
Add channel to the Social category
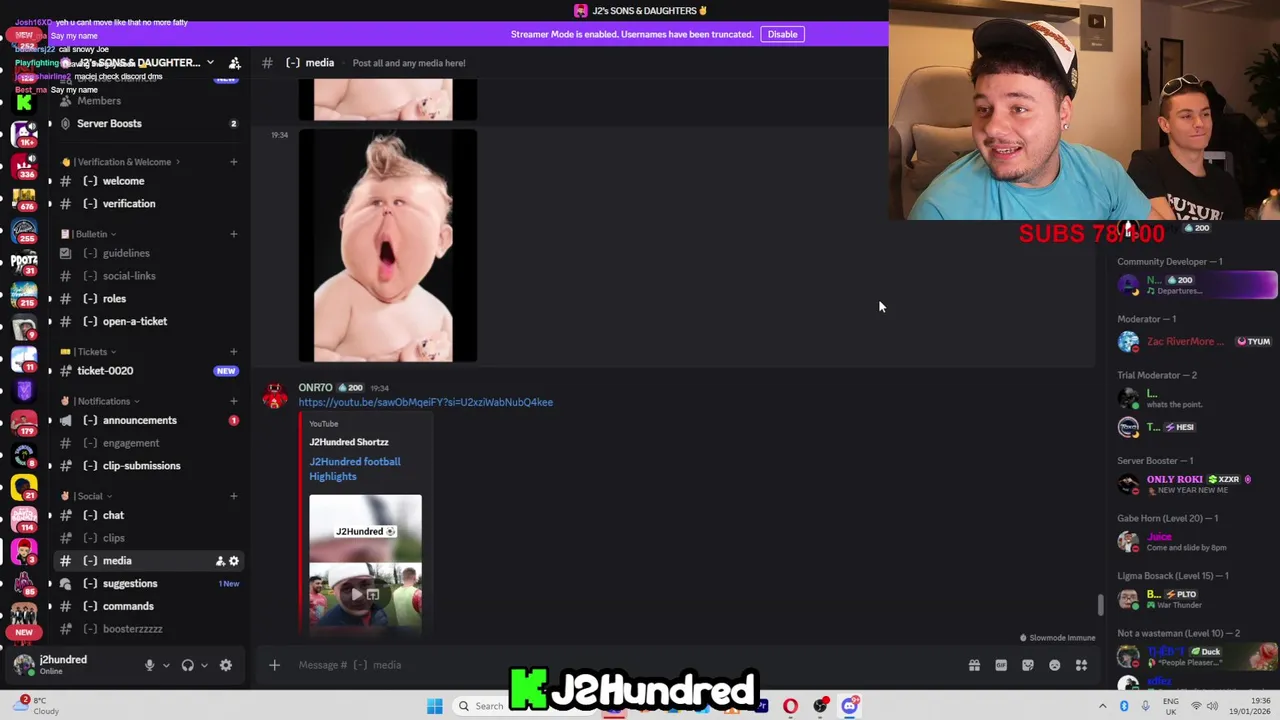tap(233, 496)
